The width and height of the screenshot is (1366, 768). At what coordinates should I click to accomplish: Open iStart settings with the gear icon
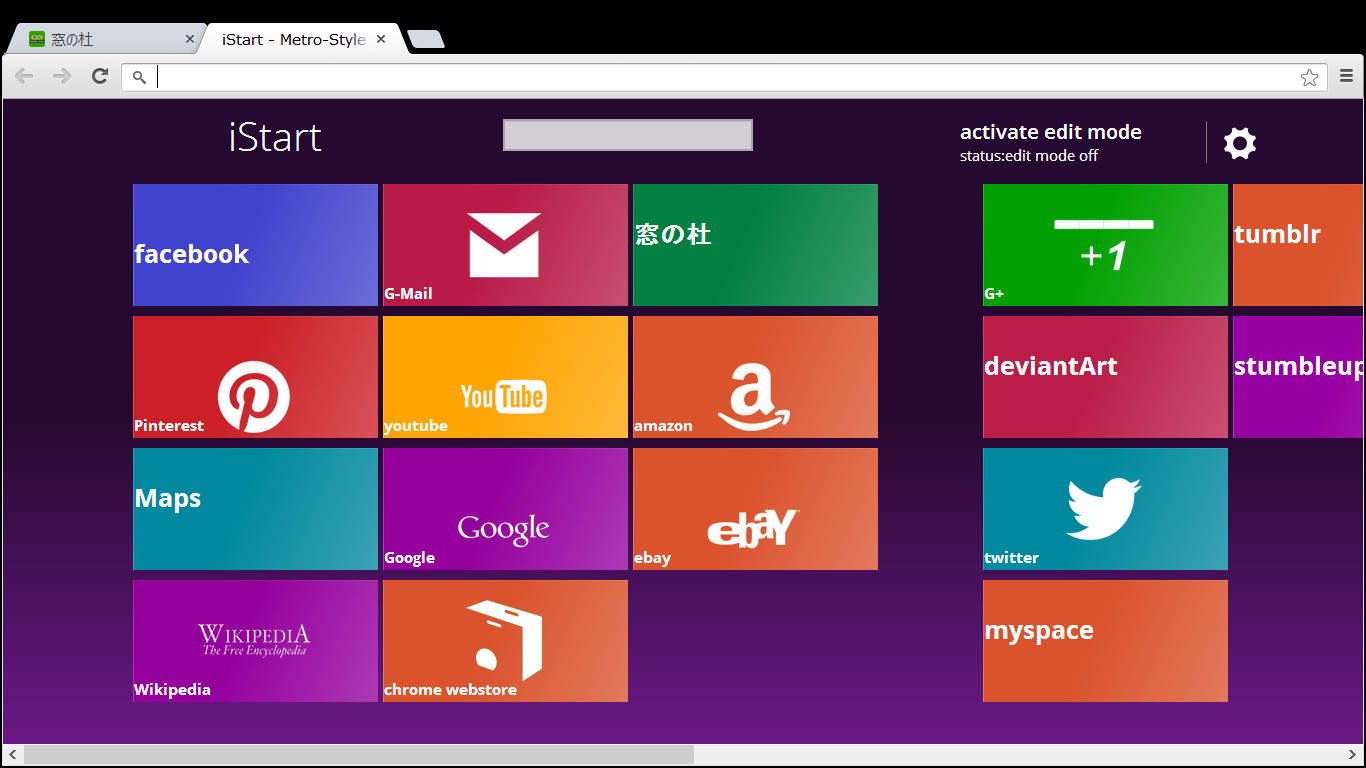click(1239, 142)
